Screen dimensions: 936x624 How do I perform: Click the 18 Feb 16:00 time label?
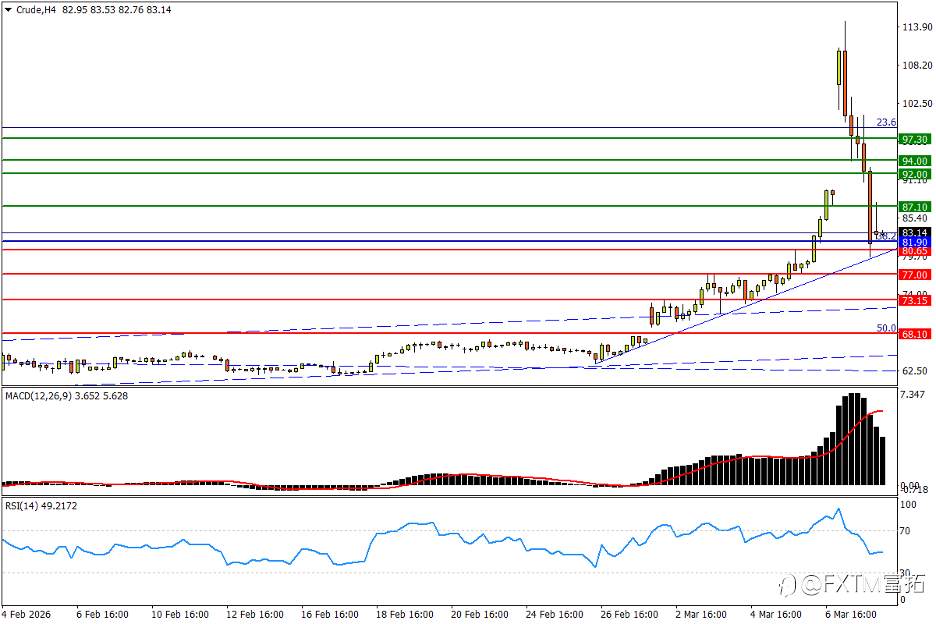pyautogui.click(x=405, y=614)
